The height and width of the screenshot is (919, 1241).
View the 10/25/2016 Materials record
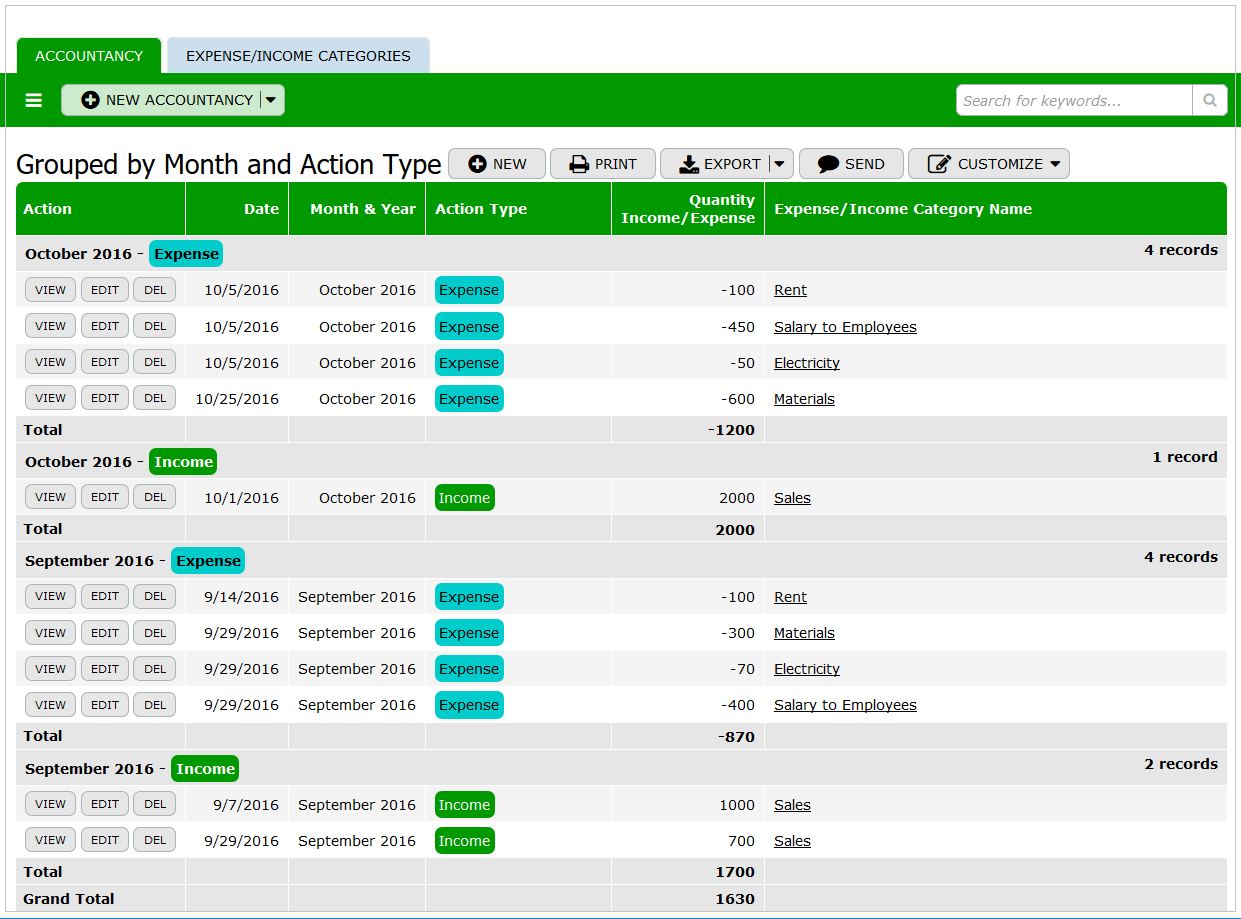pos(50,398)
